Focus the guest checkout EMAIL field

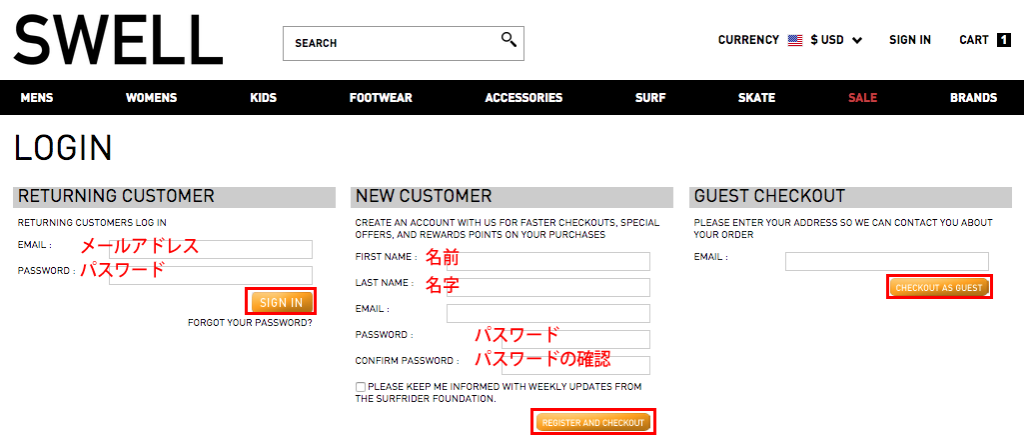pos(887,261)
